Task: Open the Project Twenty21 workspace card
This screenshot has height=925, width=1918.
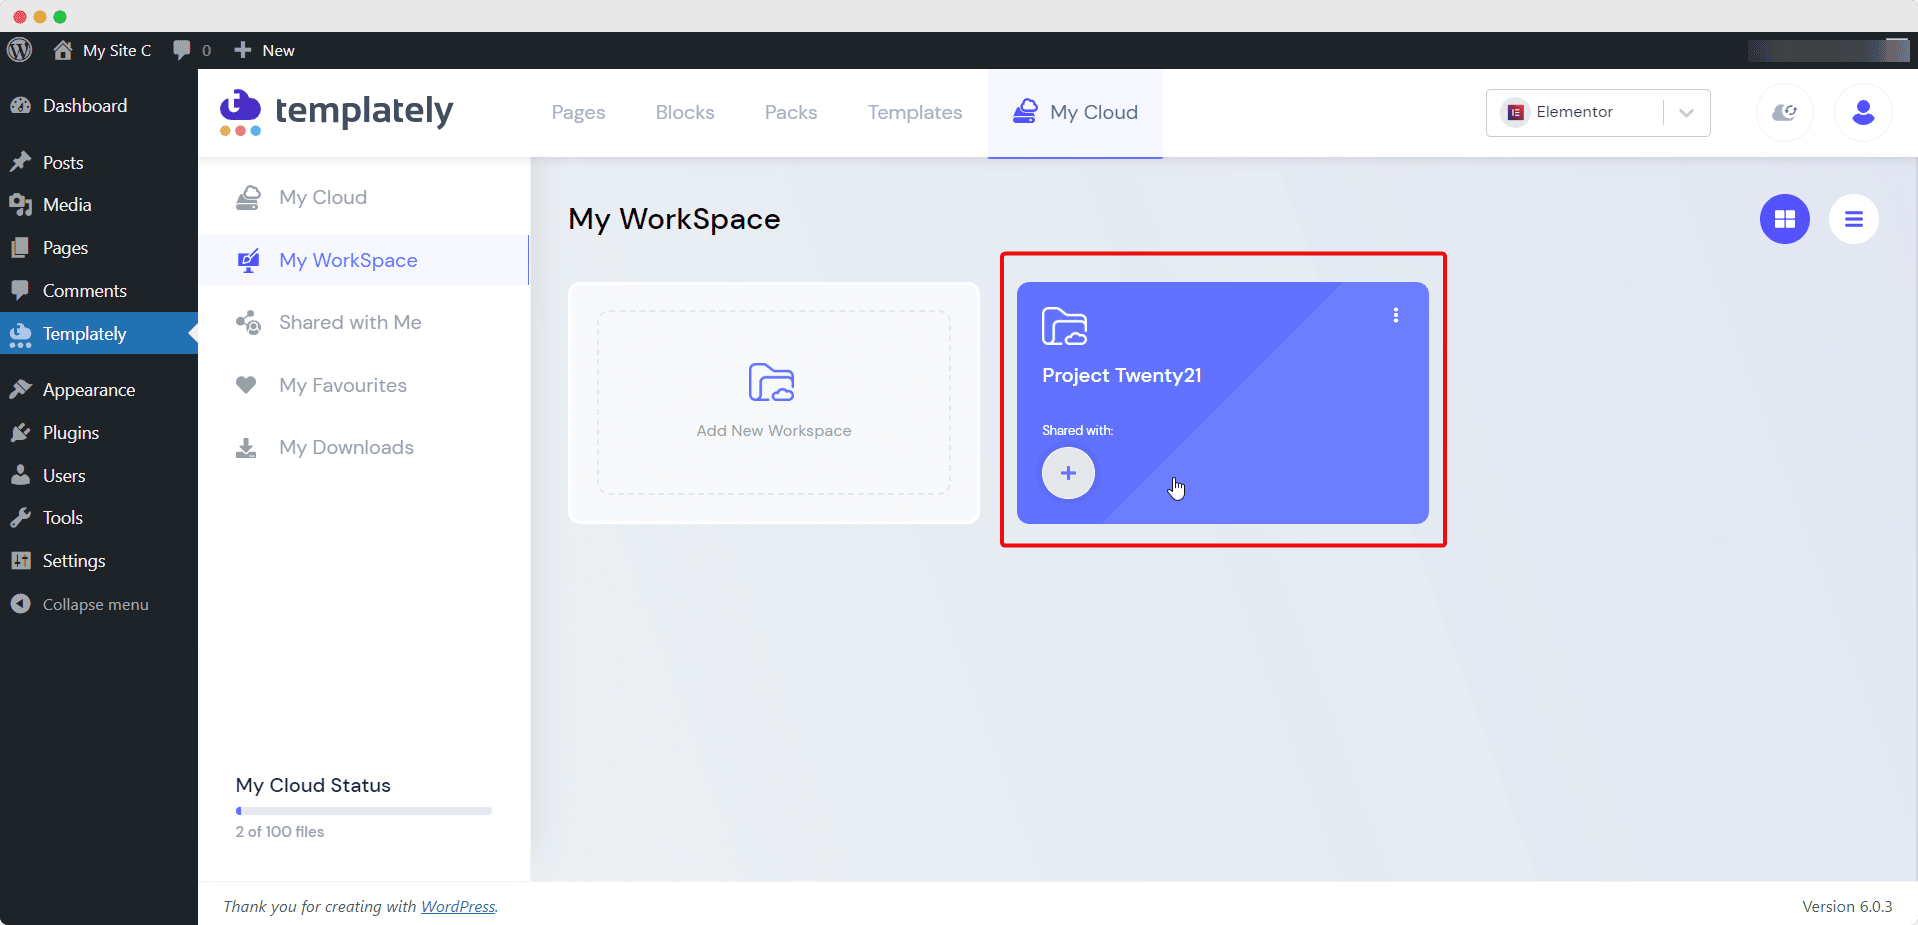Action: click(1222, 402)
